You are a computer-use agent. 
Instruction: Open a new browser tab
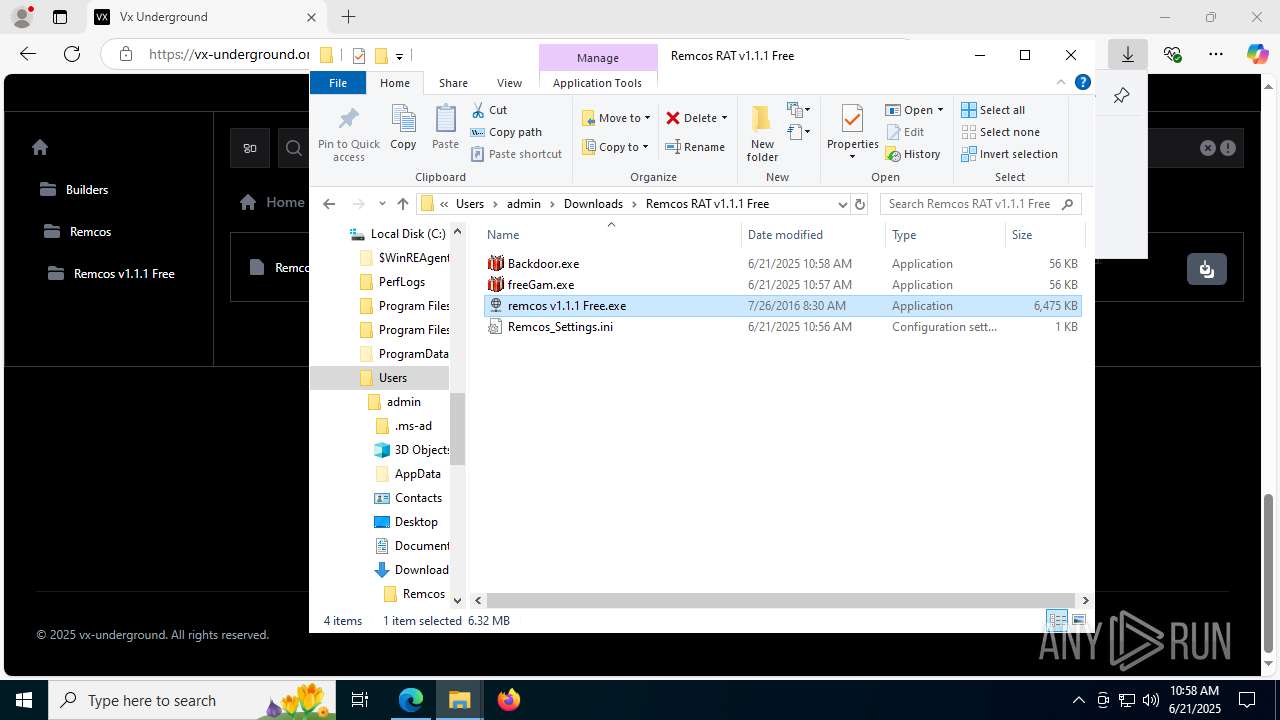tap(348, 17)
